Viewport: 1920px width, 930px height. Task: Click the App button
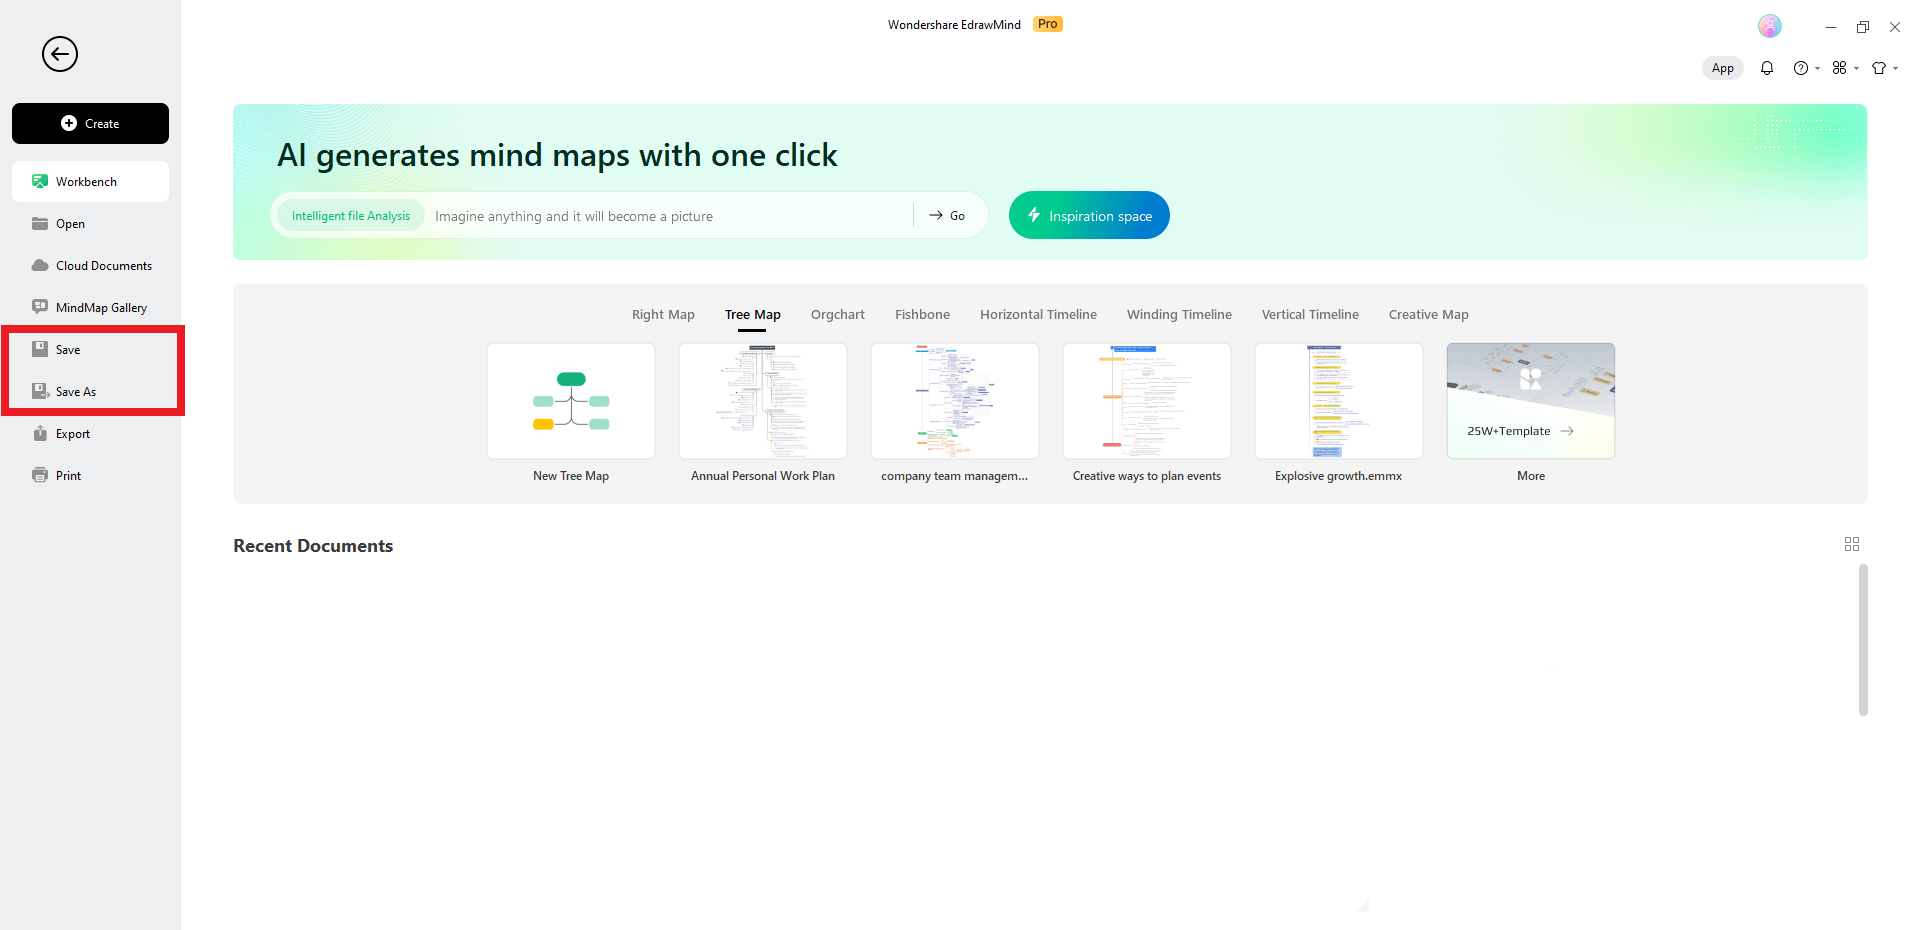click(1722, 68)
